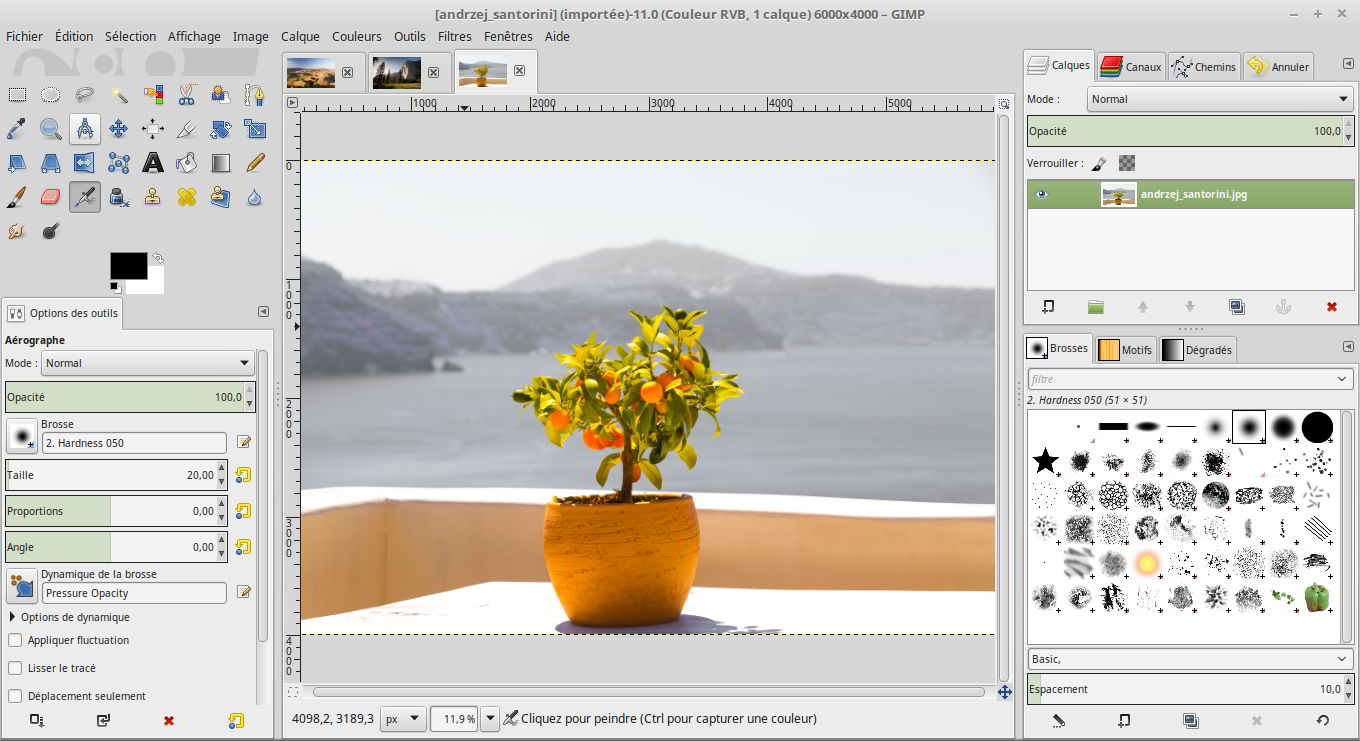Switch to the Dégradés tab

(1198, 349)
